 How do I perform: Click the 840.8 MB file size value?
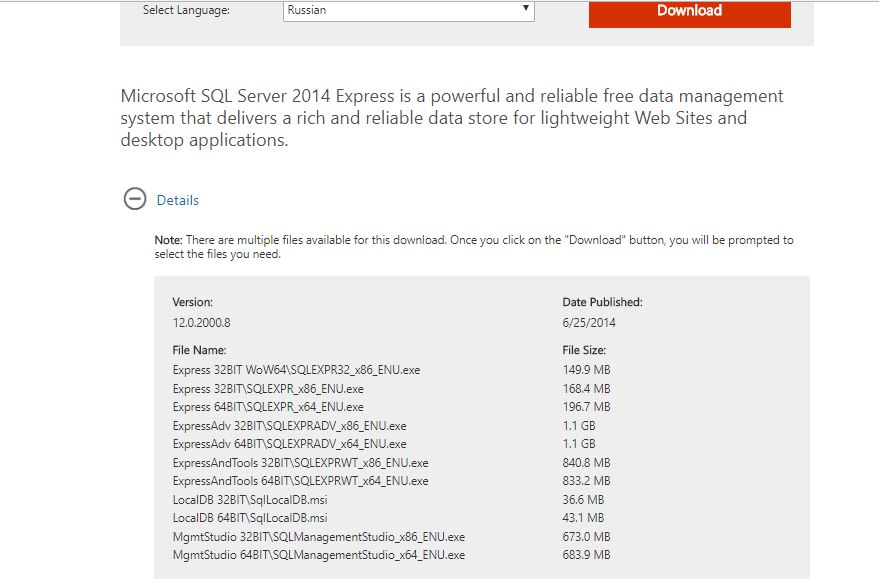coord(586,463)
